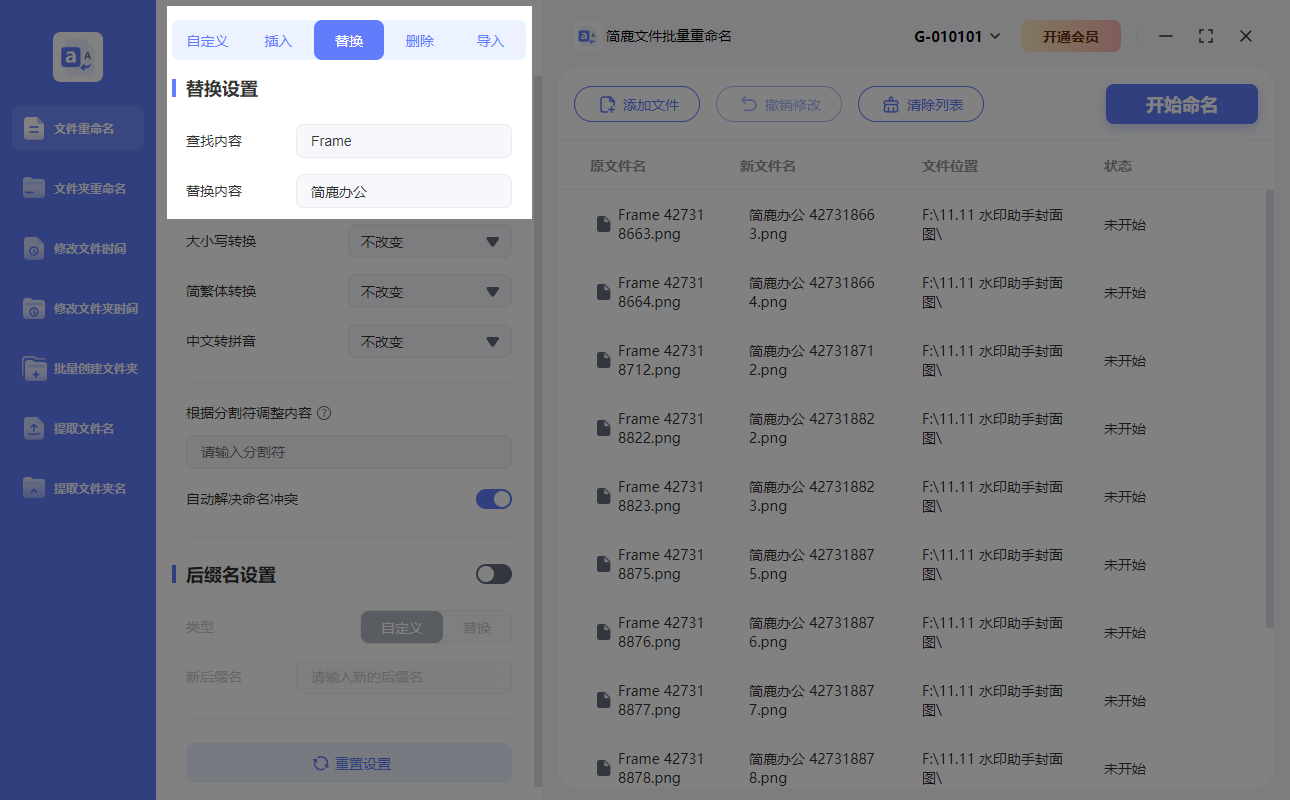Click the 替换内容 field containing 简鹿办公
This screenshot has height=800, width=1290.
coord(404,191)
